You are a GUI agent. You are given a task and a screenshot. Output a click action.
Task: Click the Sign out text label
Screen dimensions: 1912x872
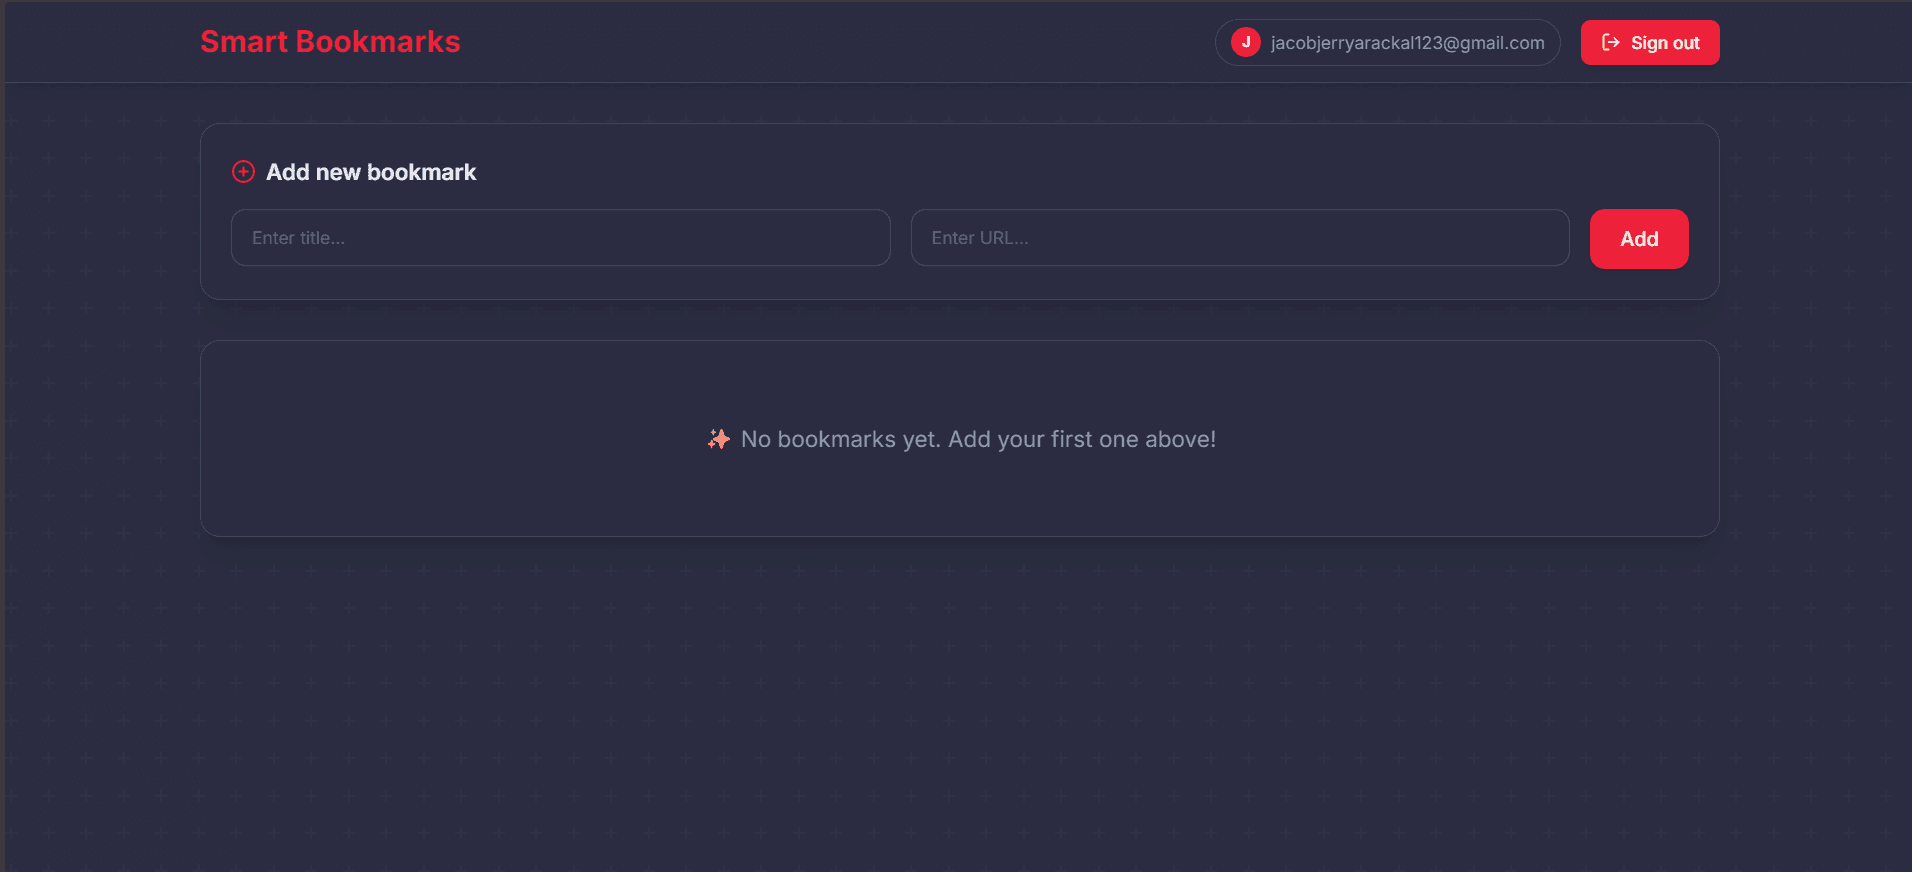(x=1665, y=43)
